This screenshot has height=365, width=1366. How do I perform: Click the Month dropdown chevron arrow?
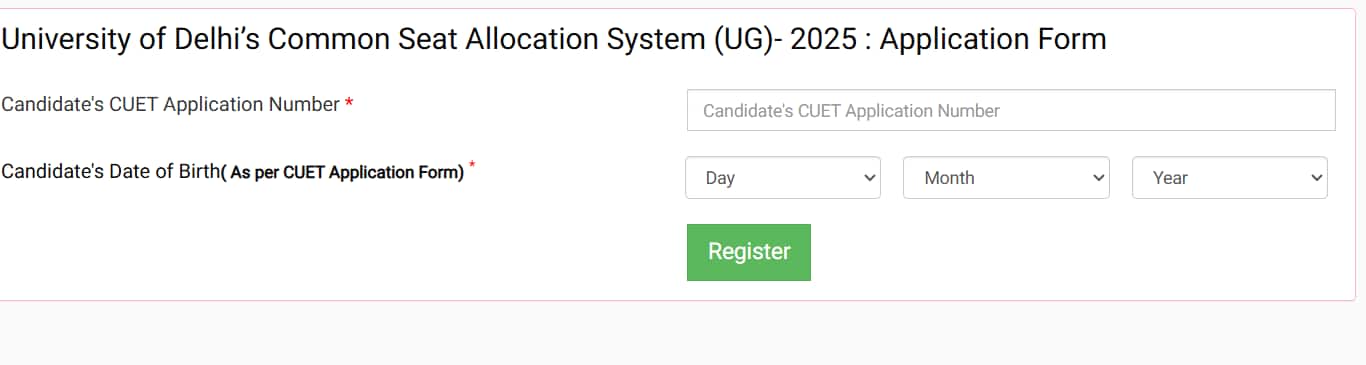click(x=1097, y=178)
